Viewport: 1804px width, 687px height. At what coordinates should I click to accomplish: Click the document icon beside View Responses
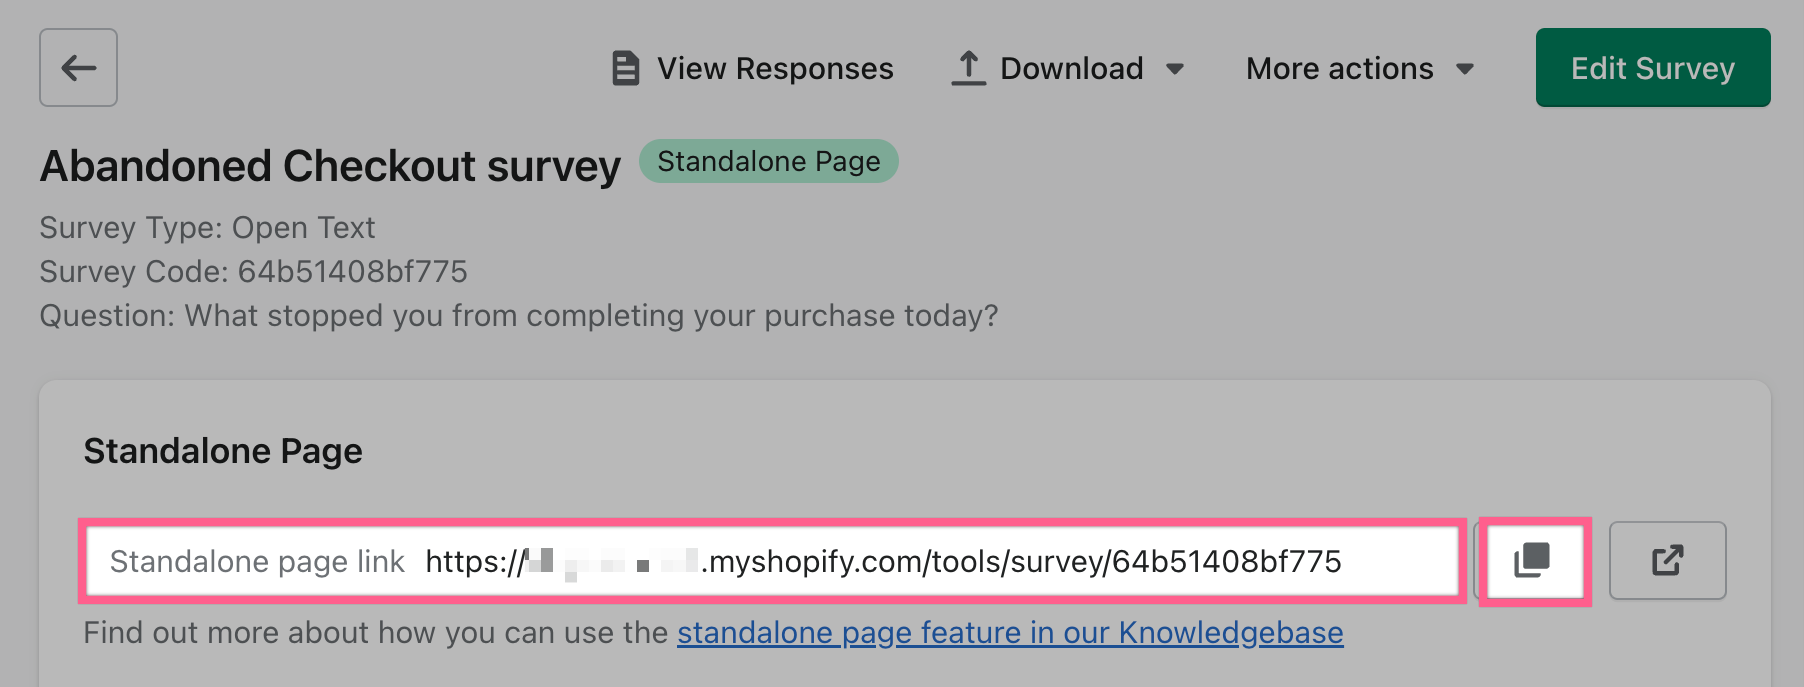[625, 68]
